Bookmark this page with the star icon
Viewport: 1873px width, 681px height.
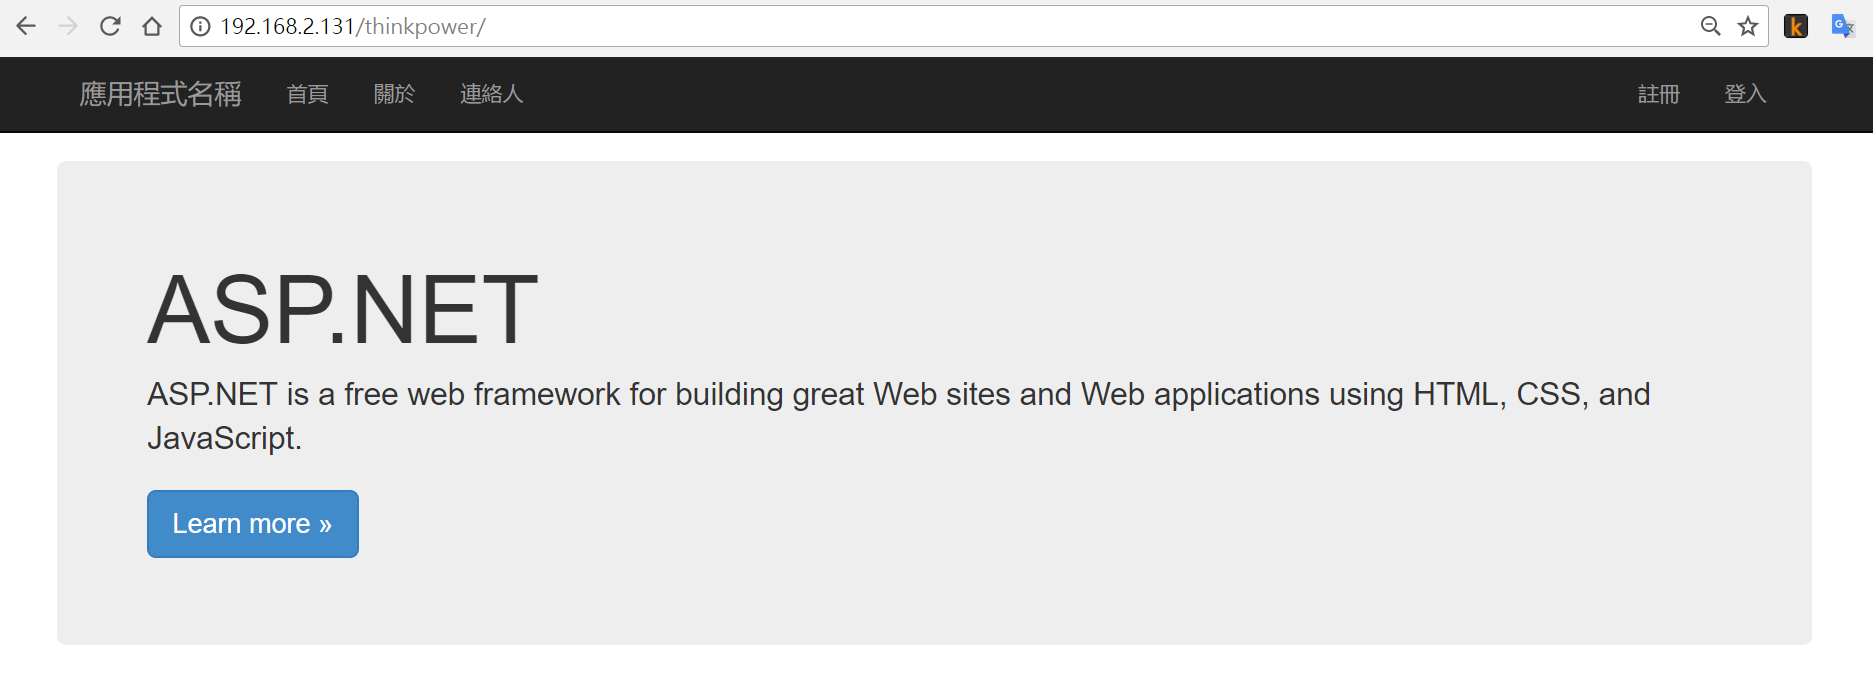pyautogui.click(x=1748, y=26)
